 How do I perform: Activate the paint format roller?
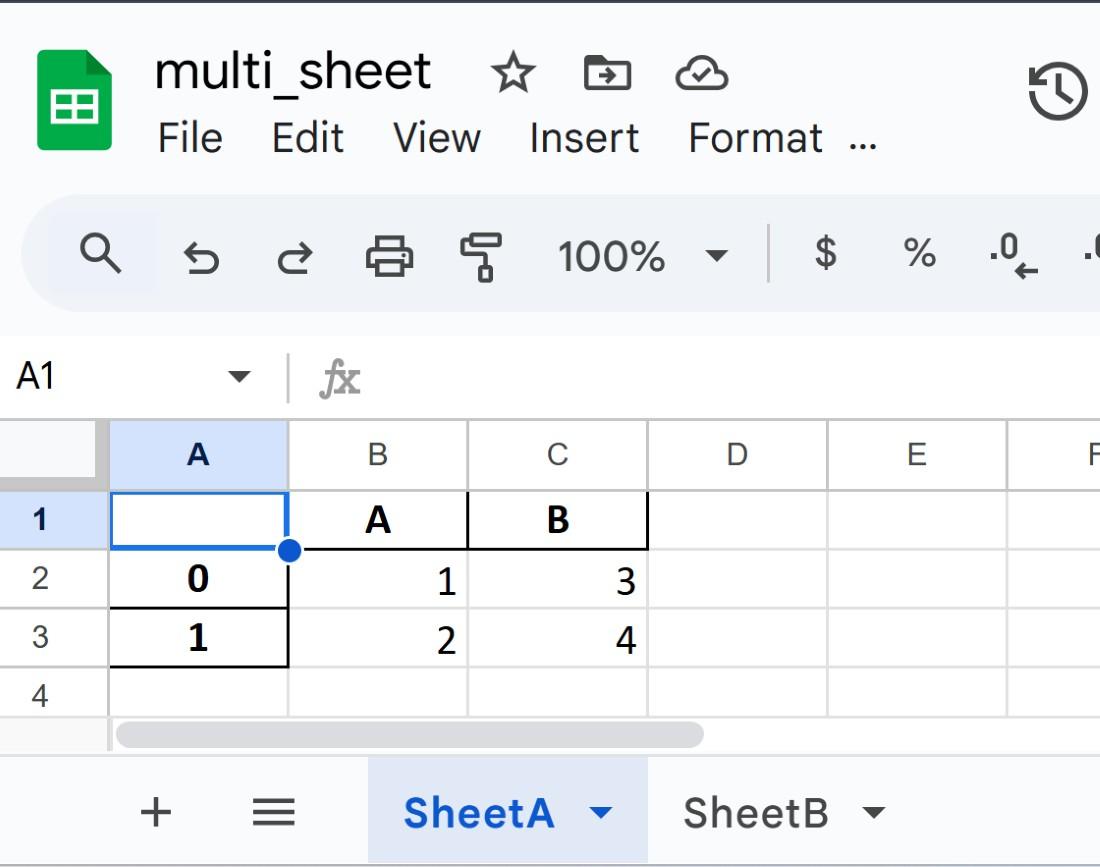click(481, 257)
